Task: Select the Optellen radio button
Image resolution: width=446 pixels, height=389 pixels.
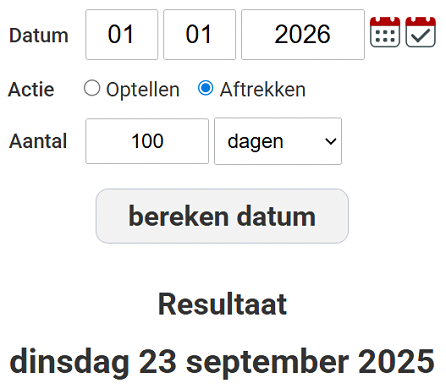Action: click(92, 88)
